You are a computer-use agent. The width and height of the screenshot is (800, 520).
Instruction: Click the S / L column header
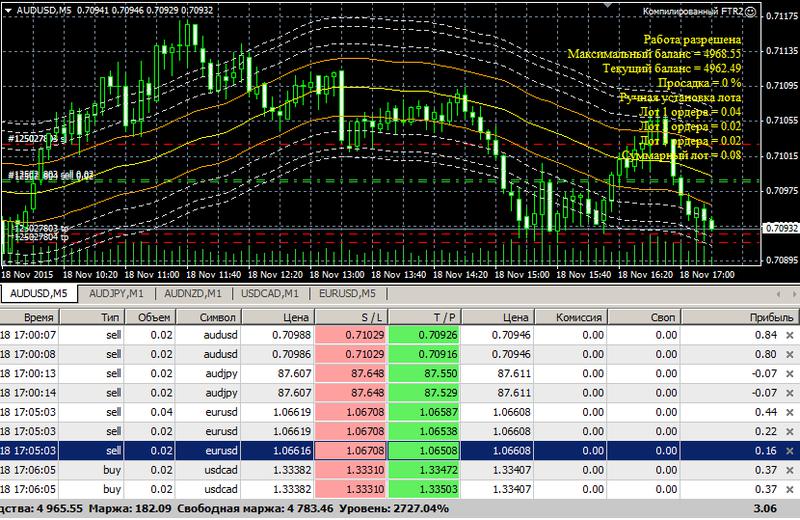pyautogui.click(x=349, y=316)
